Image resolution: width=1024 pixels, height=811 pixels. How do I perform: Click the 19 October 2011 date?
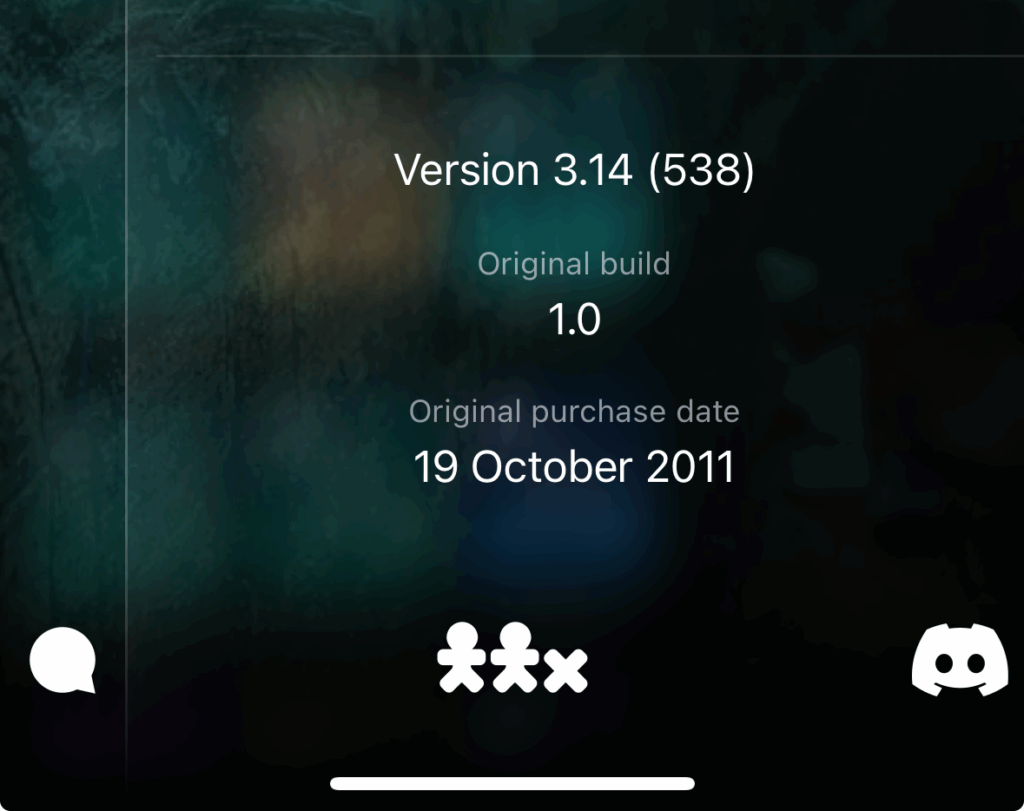[574, 468]
